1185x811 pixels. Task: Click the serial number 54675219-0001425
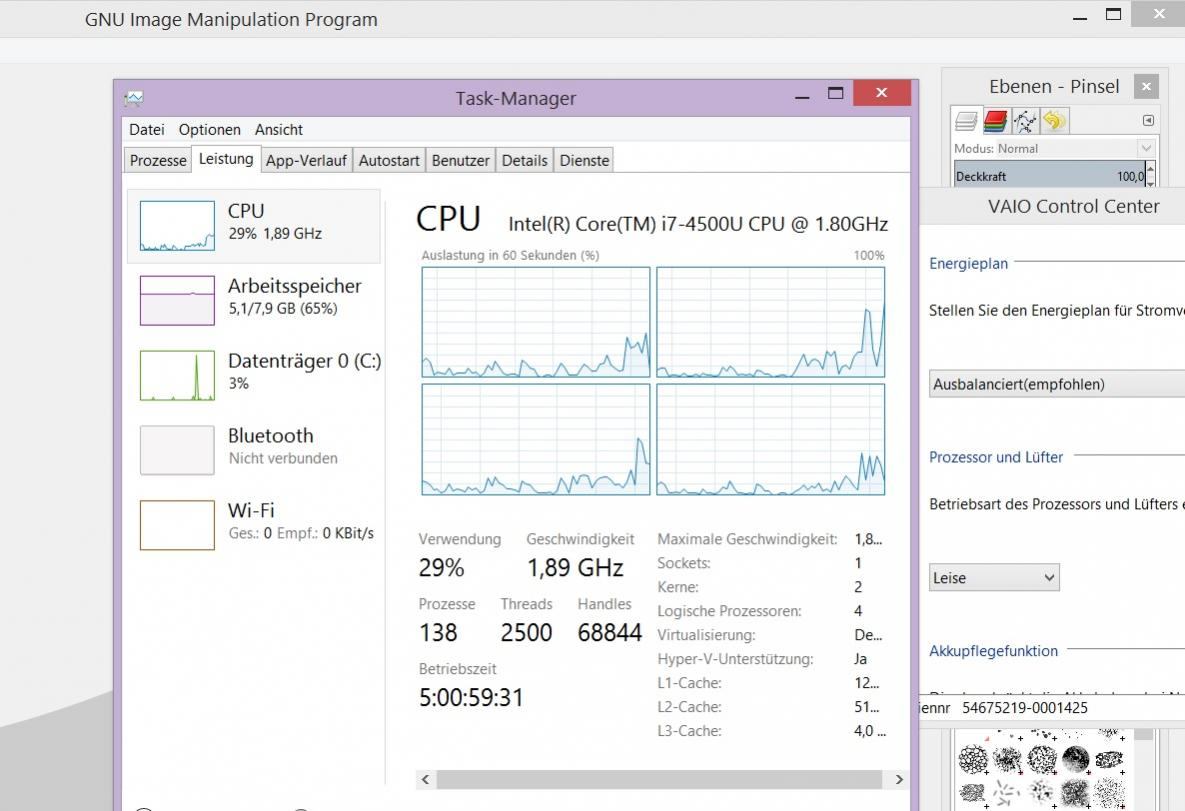(x=1025, y=707)
